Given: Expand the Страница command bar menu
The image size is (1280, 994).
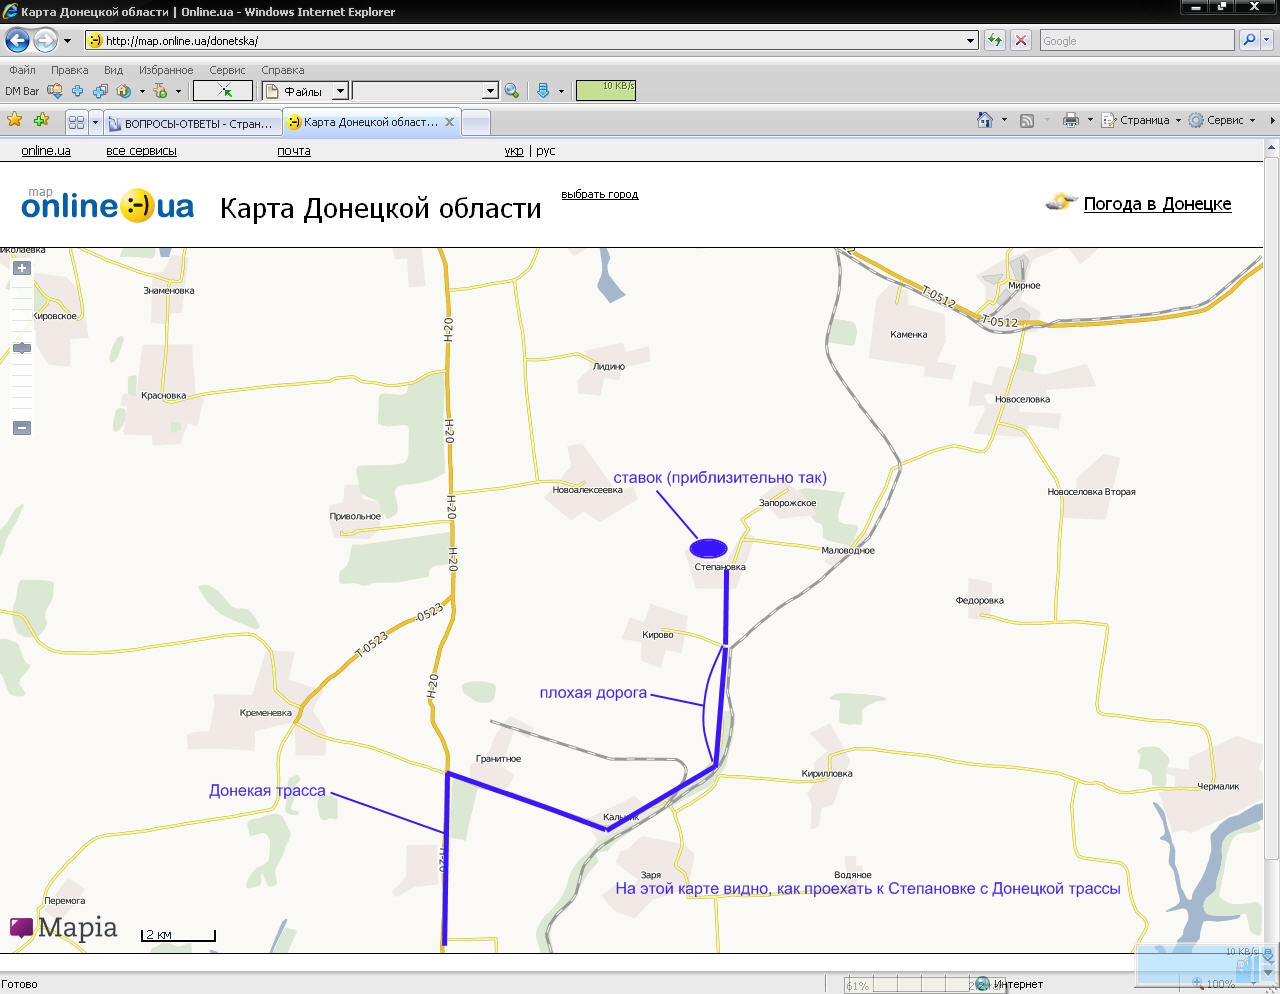Looking at the screenshot, I should 1142,120.
